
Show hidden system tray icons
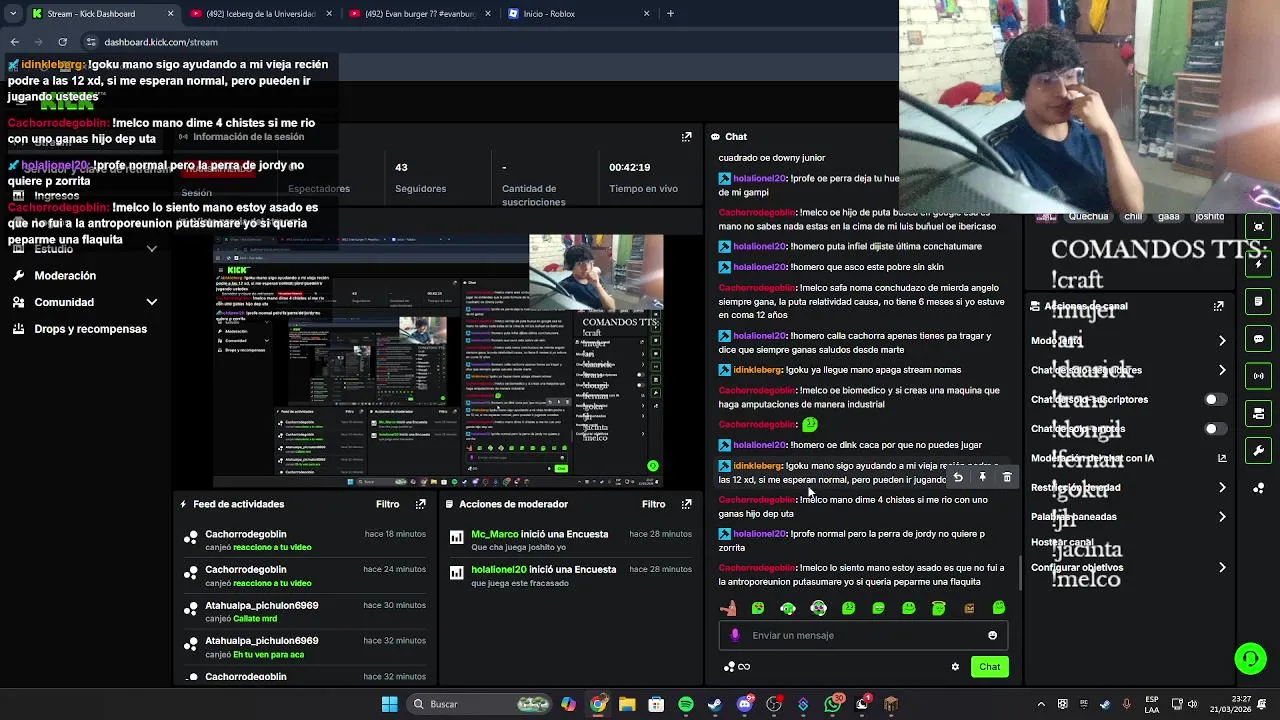tap(1040, 704)
